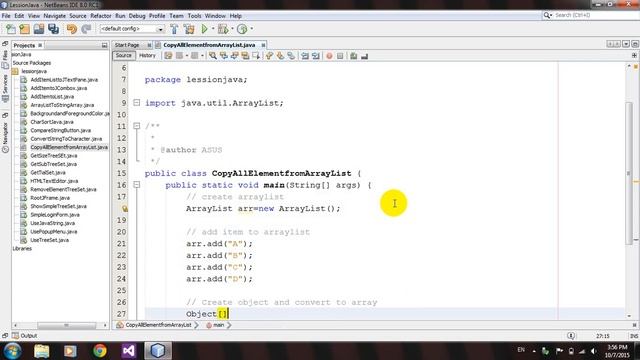Switch to the History view button

pyautogui.click(x=147, y=56)
